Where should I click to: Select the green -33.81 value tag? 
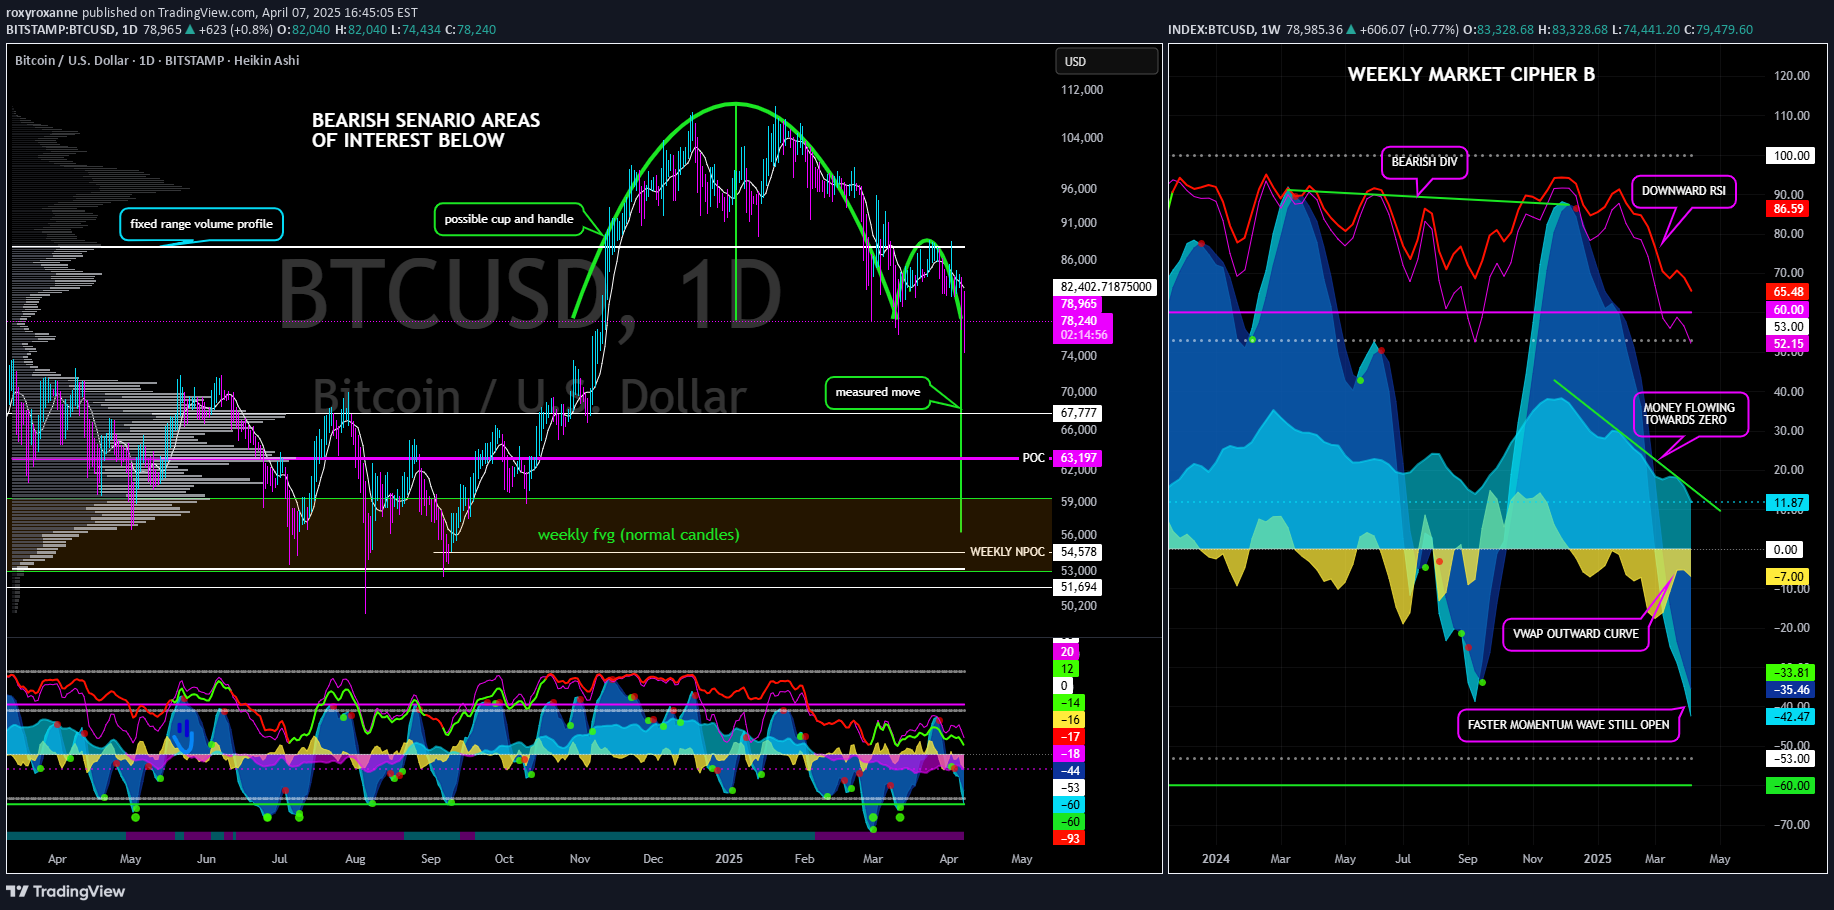click(1792, 673)
